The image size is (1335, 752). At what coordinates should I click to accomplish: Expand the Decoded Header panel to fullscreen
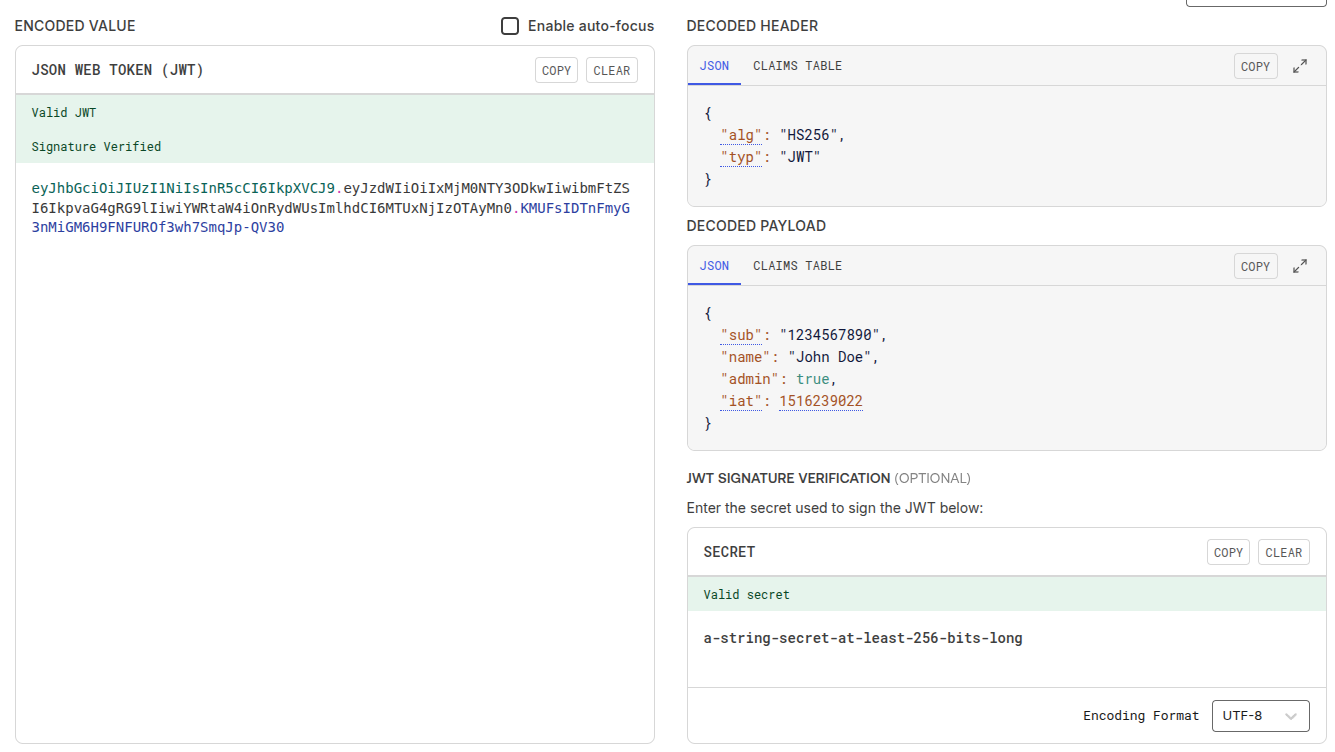pos(1300,66)
